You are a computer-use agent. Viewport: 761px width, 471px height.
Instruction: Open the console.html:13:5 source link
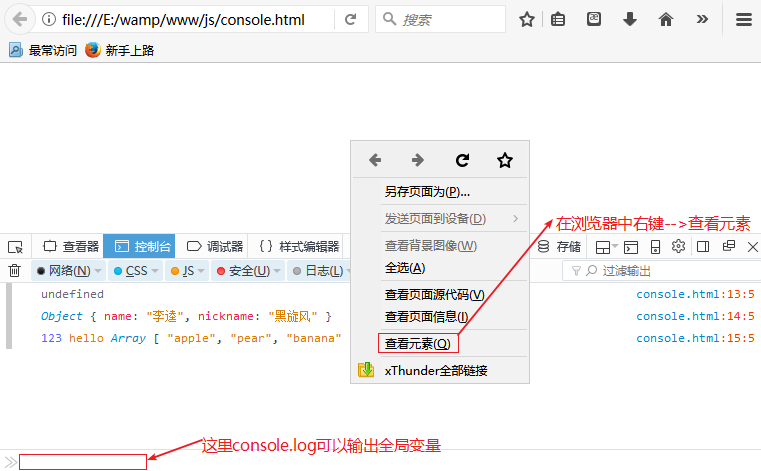[x=695, y=294]
